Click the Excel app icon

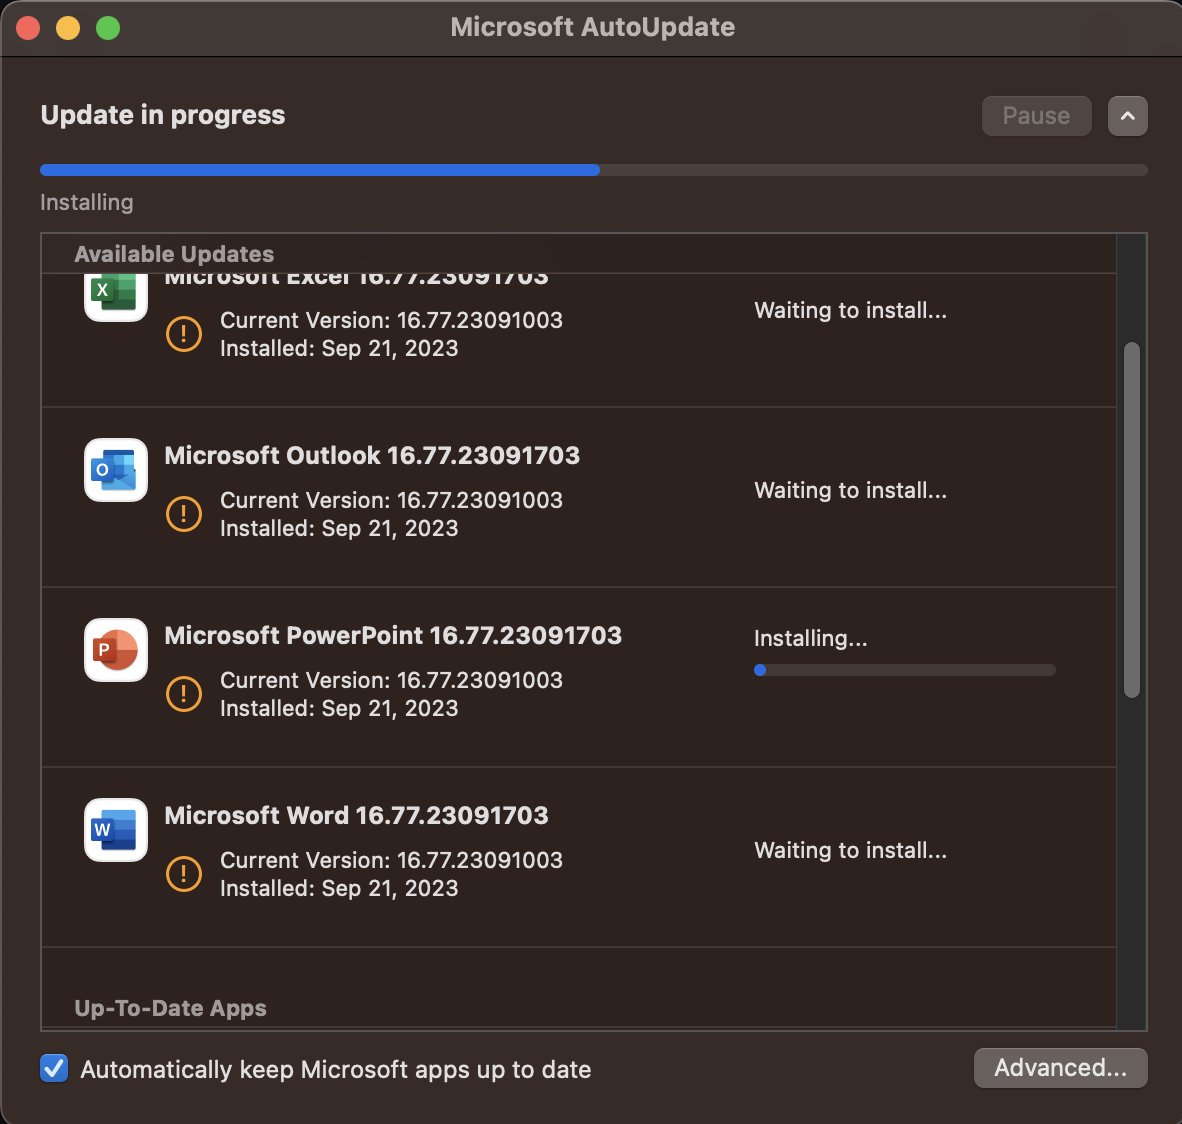coord(115,296)
